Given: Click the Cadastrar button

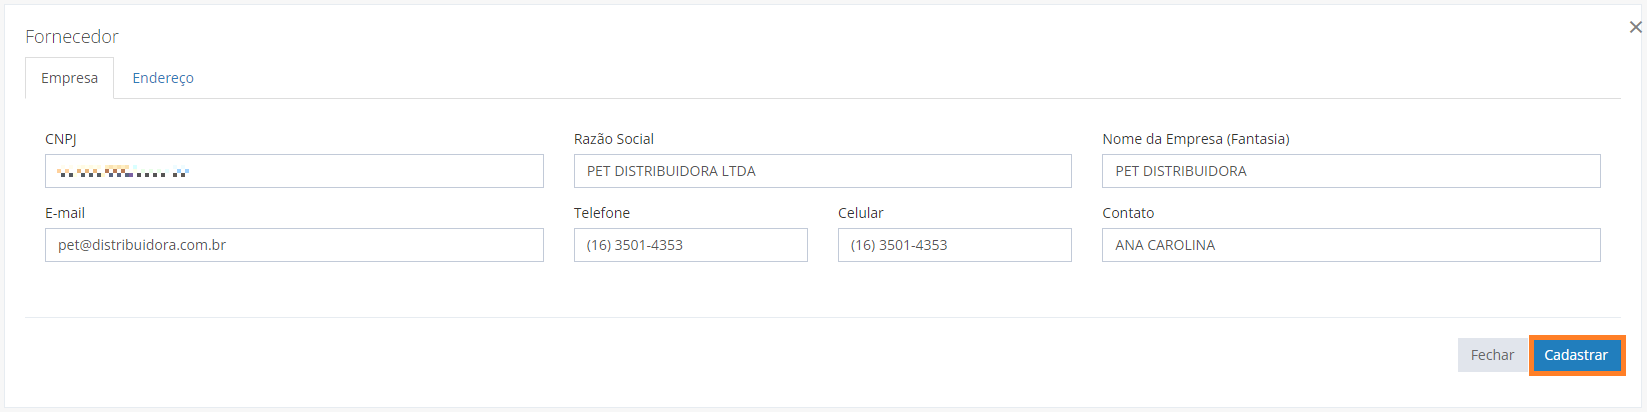Looking at the screenshot, I should 1576,355.
